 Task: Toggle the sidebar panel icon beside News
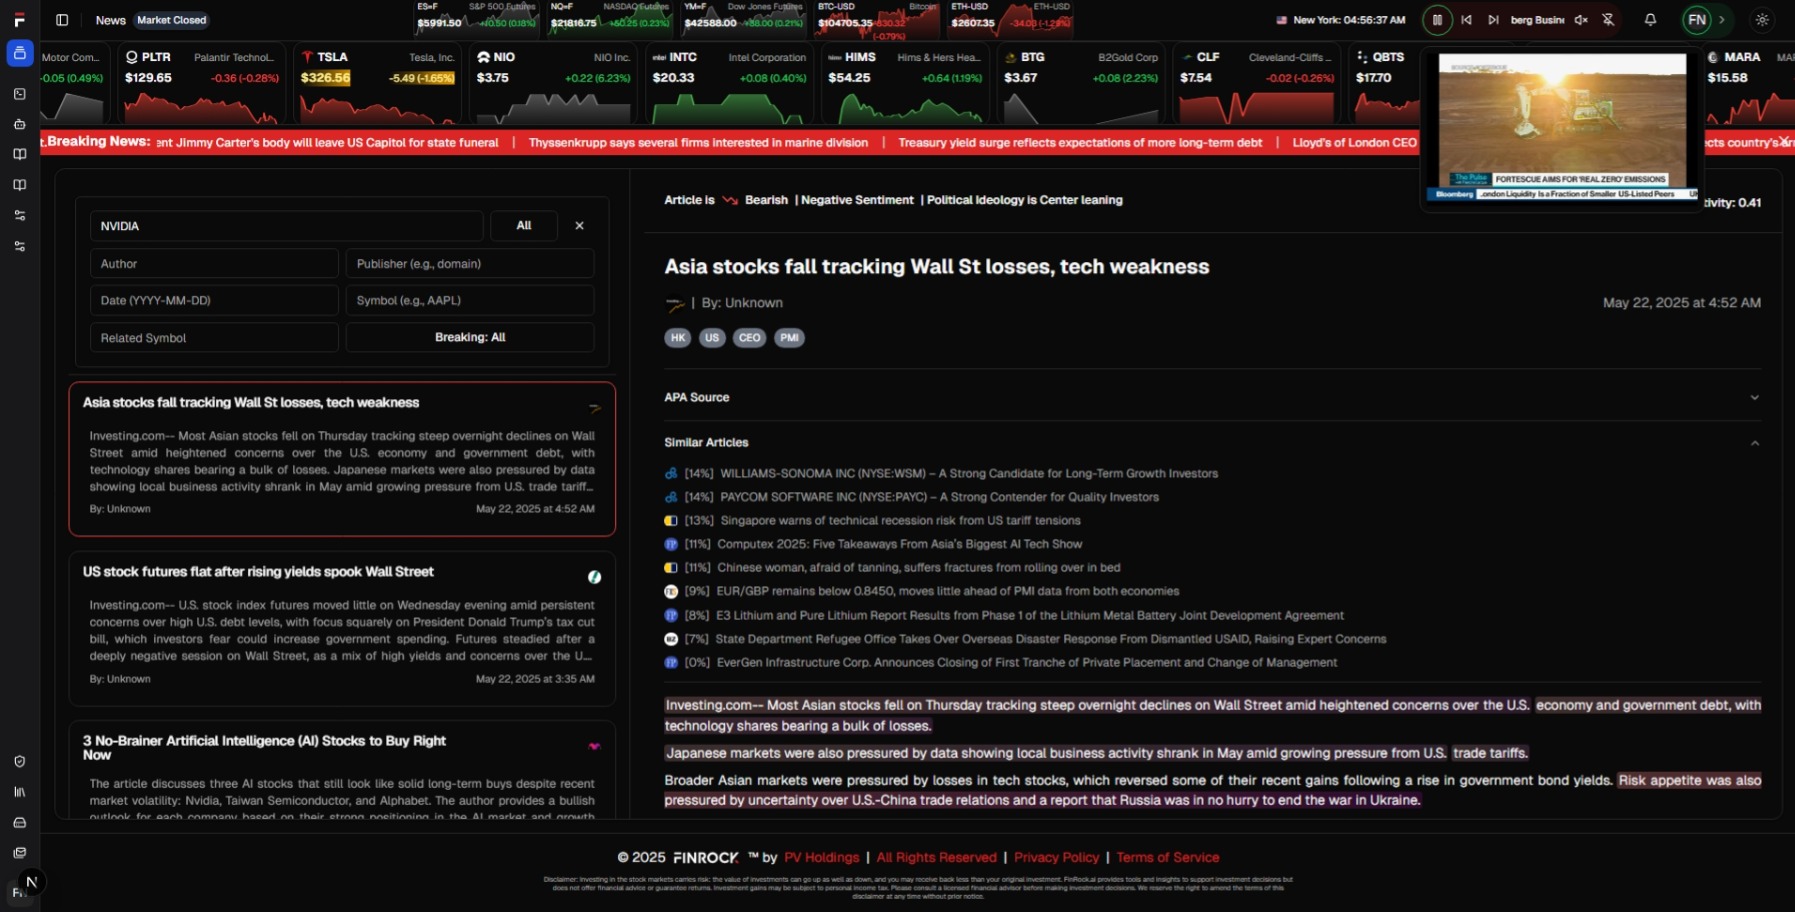[62, 20]
